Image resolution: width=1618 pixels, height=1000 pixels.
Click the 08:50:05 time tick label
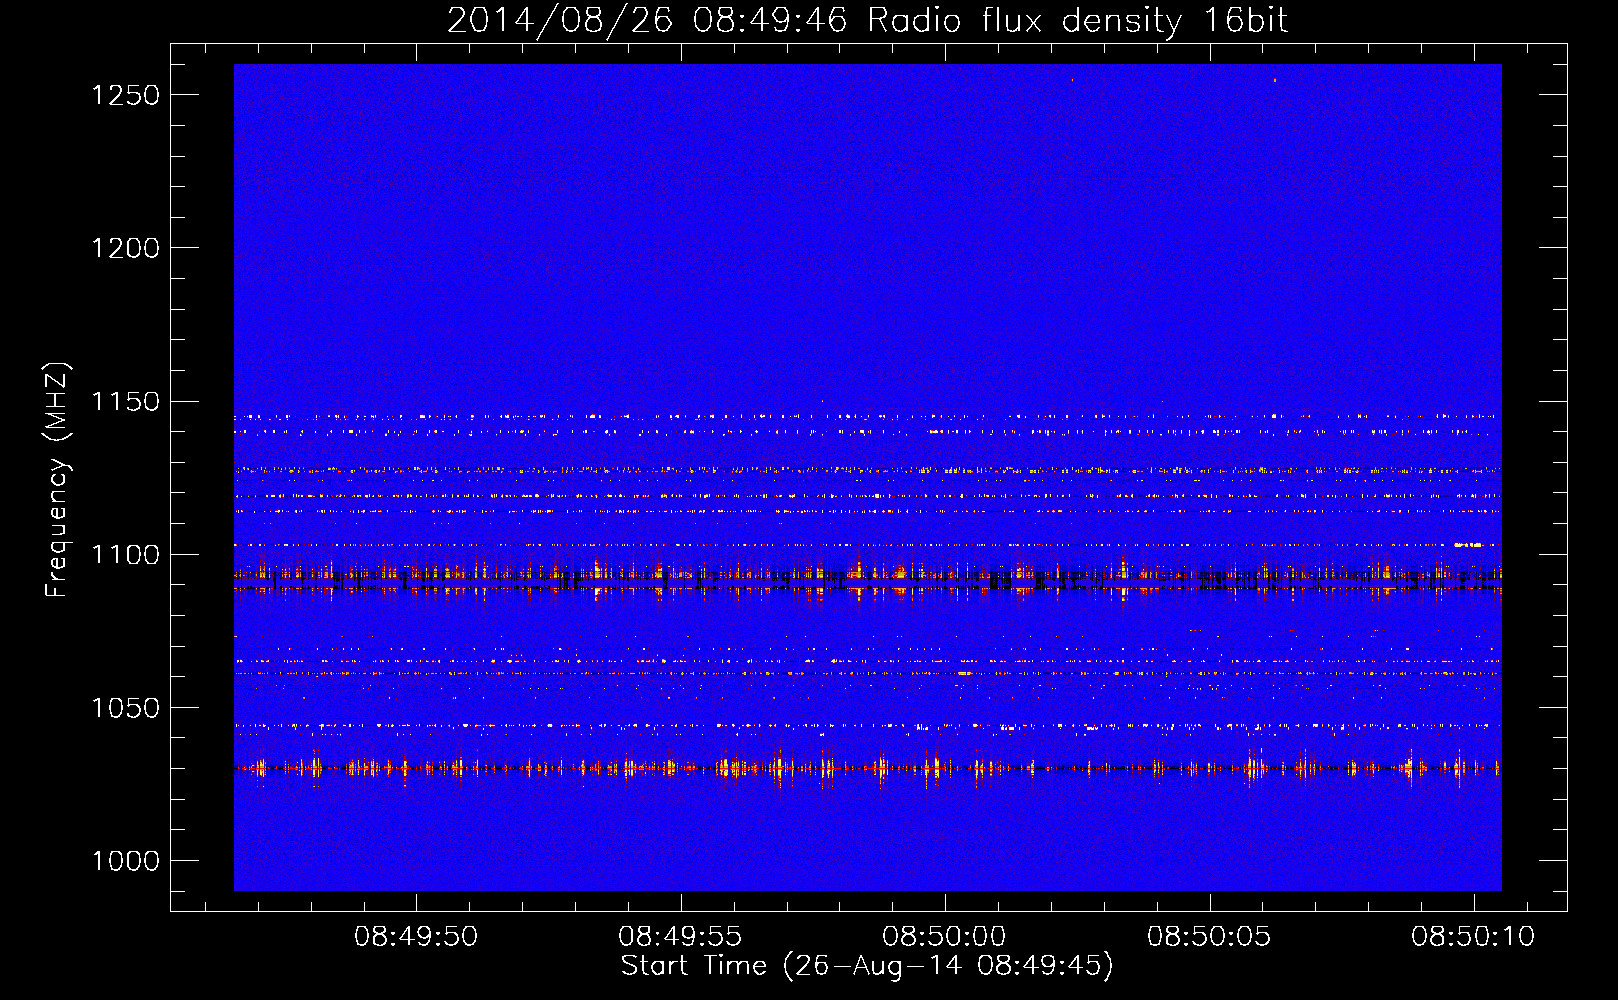point(1209,937)
